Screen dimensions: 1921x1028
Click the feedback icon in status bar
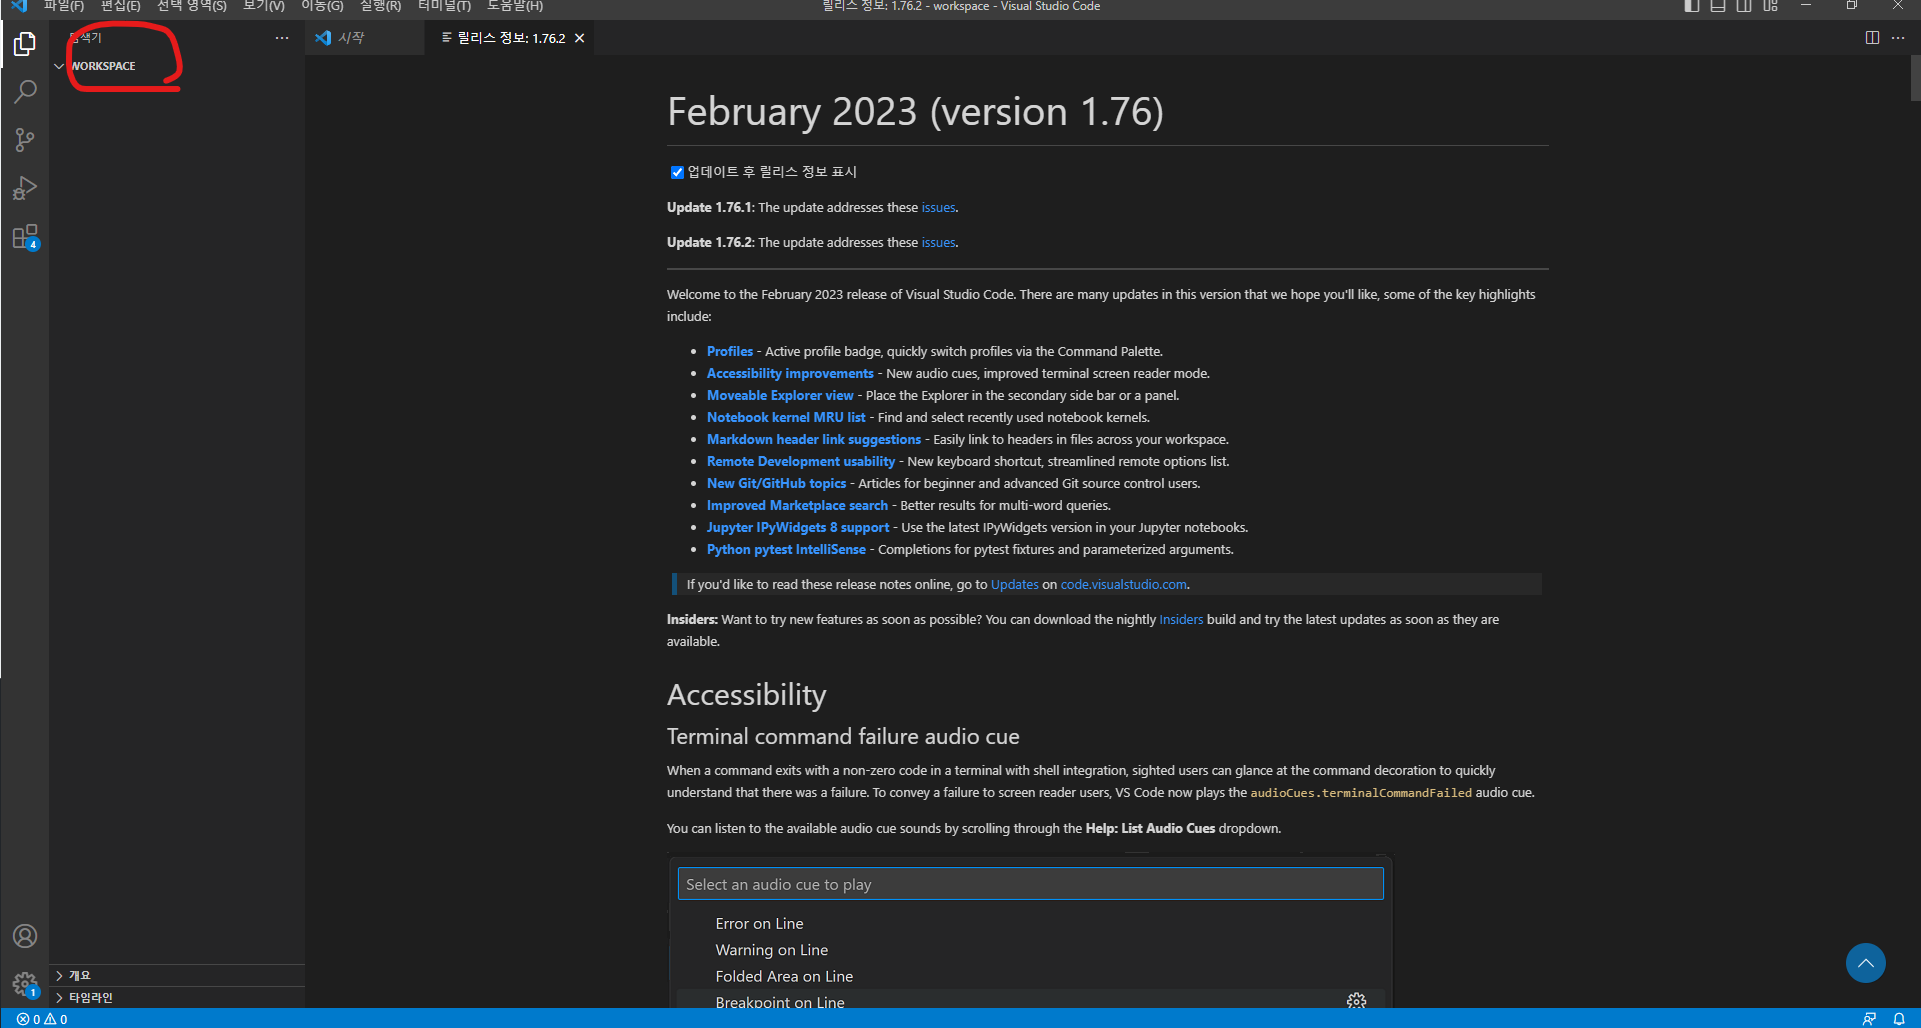coord(1869,1019)
